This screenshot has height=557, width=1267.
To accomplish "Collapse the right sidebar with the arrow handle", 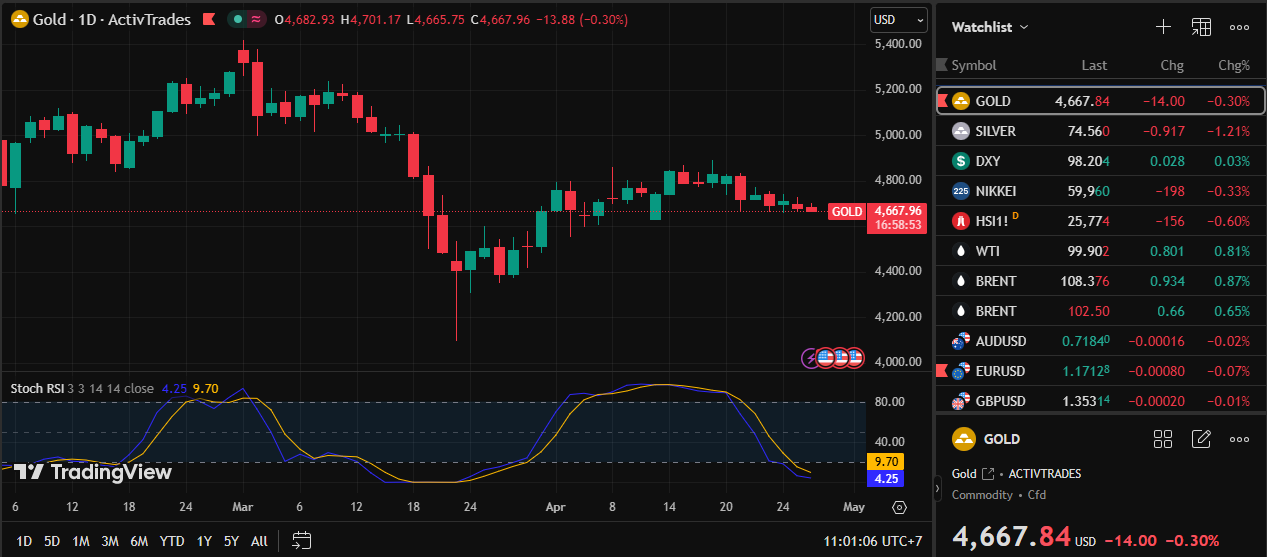I will click(x=937, y=489).
